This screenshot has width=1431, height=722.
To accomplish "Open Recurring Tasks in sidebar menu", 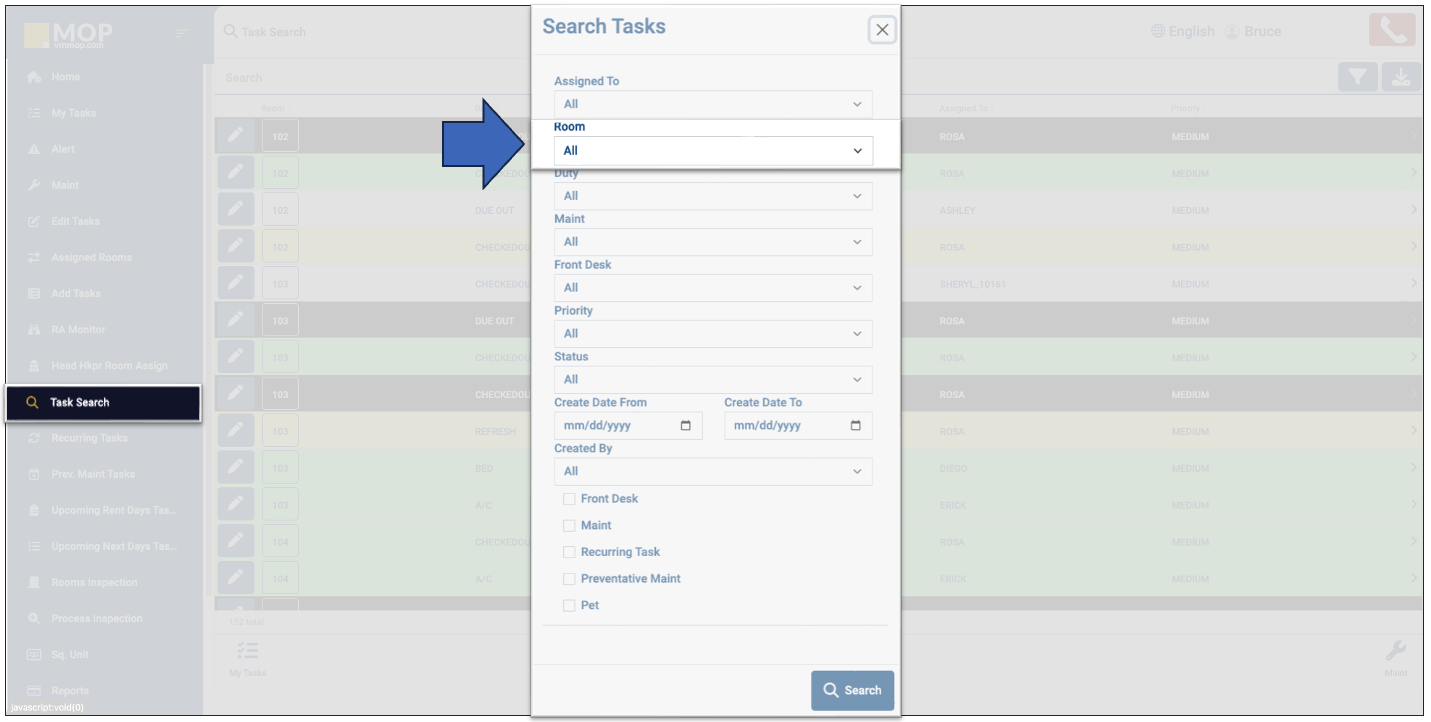I will point(90,438).
